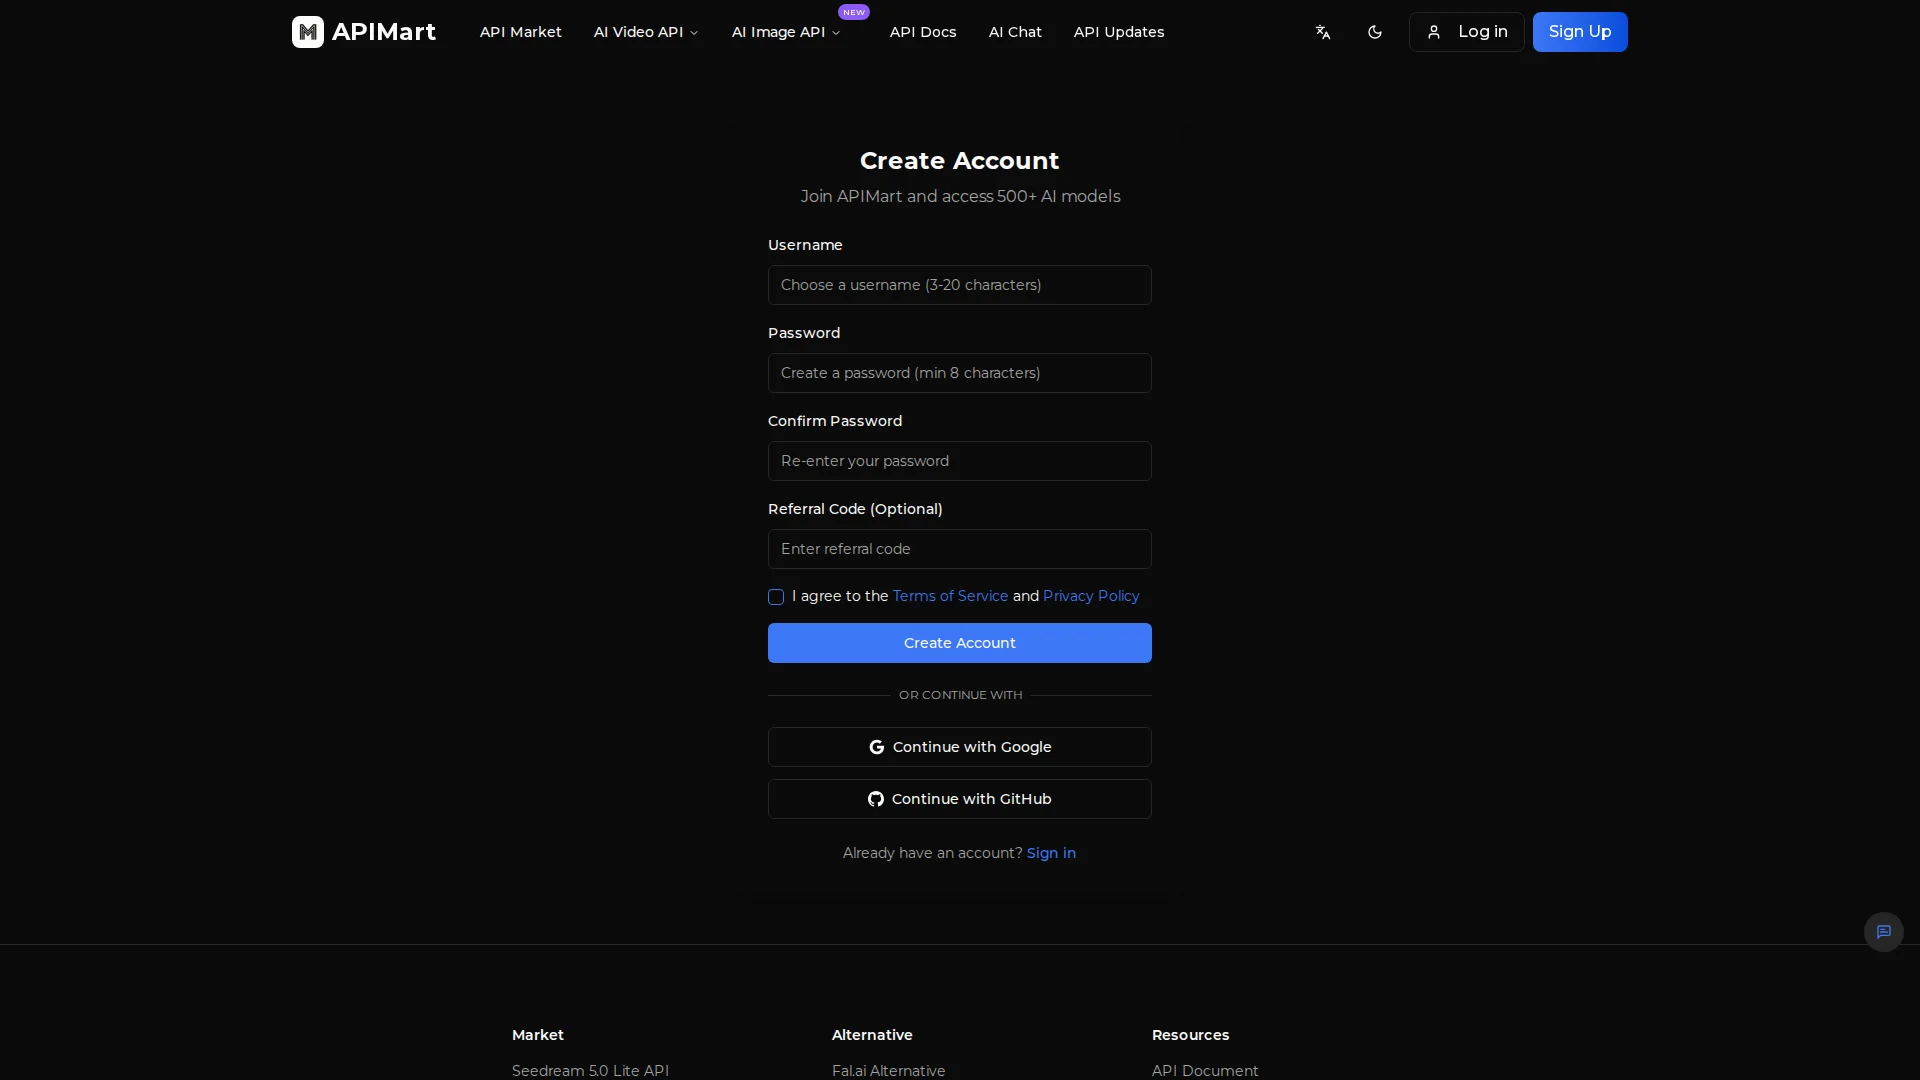Click the Referral Code input field
The height and width of the screenshot is (1080, 1920).
(959, 549)
